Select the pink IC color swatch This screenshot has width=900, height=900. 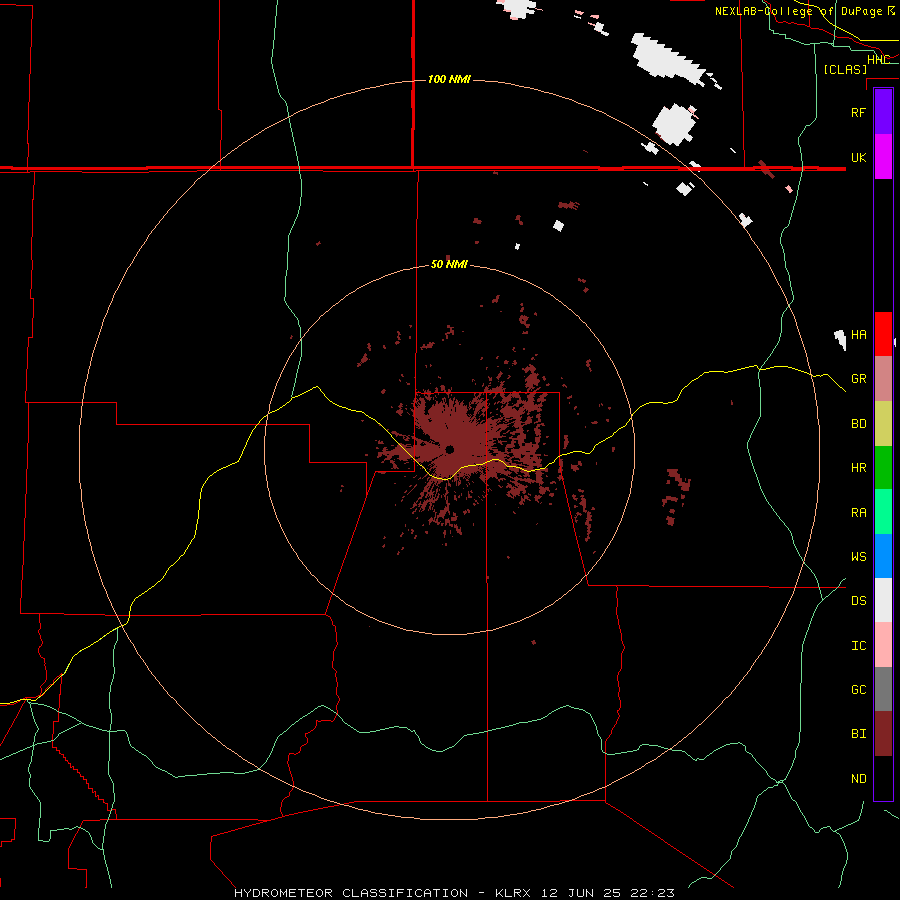(883, 645)
